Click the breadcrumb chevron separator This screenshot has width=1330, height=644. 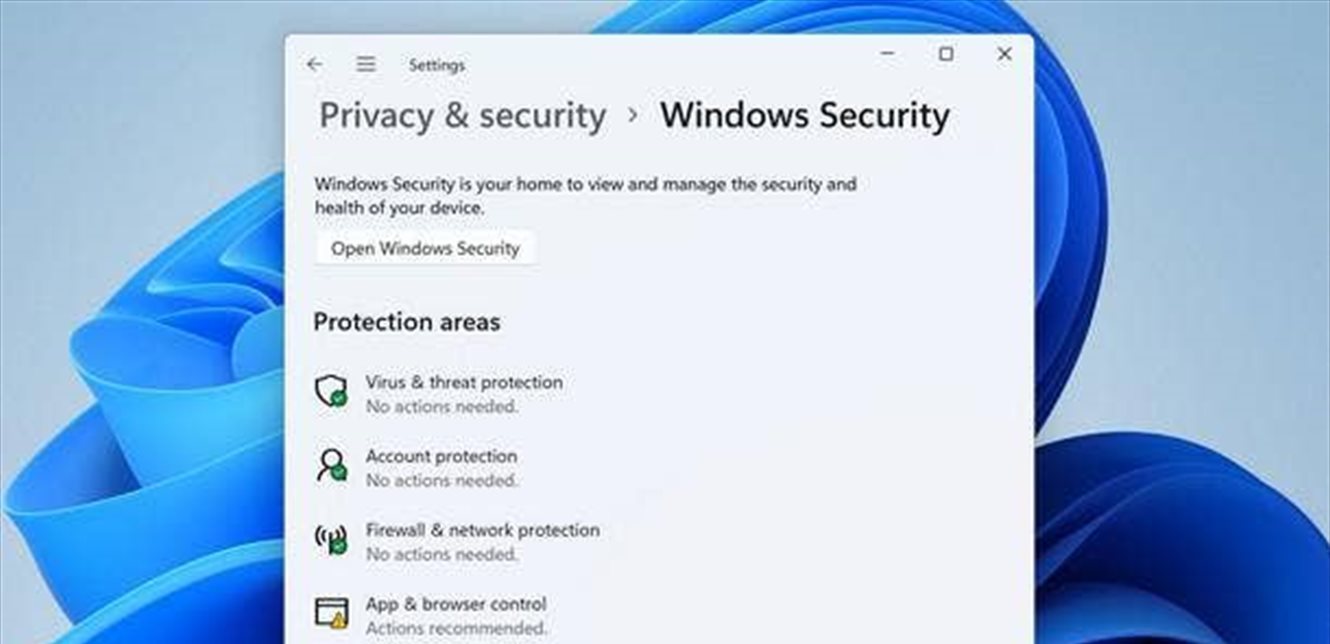pyautogui.click(x=632, y=116)
